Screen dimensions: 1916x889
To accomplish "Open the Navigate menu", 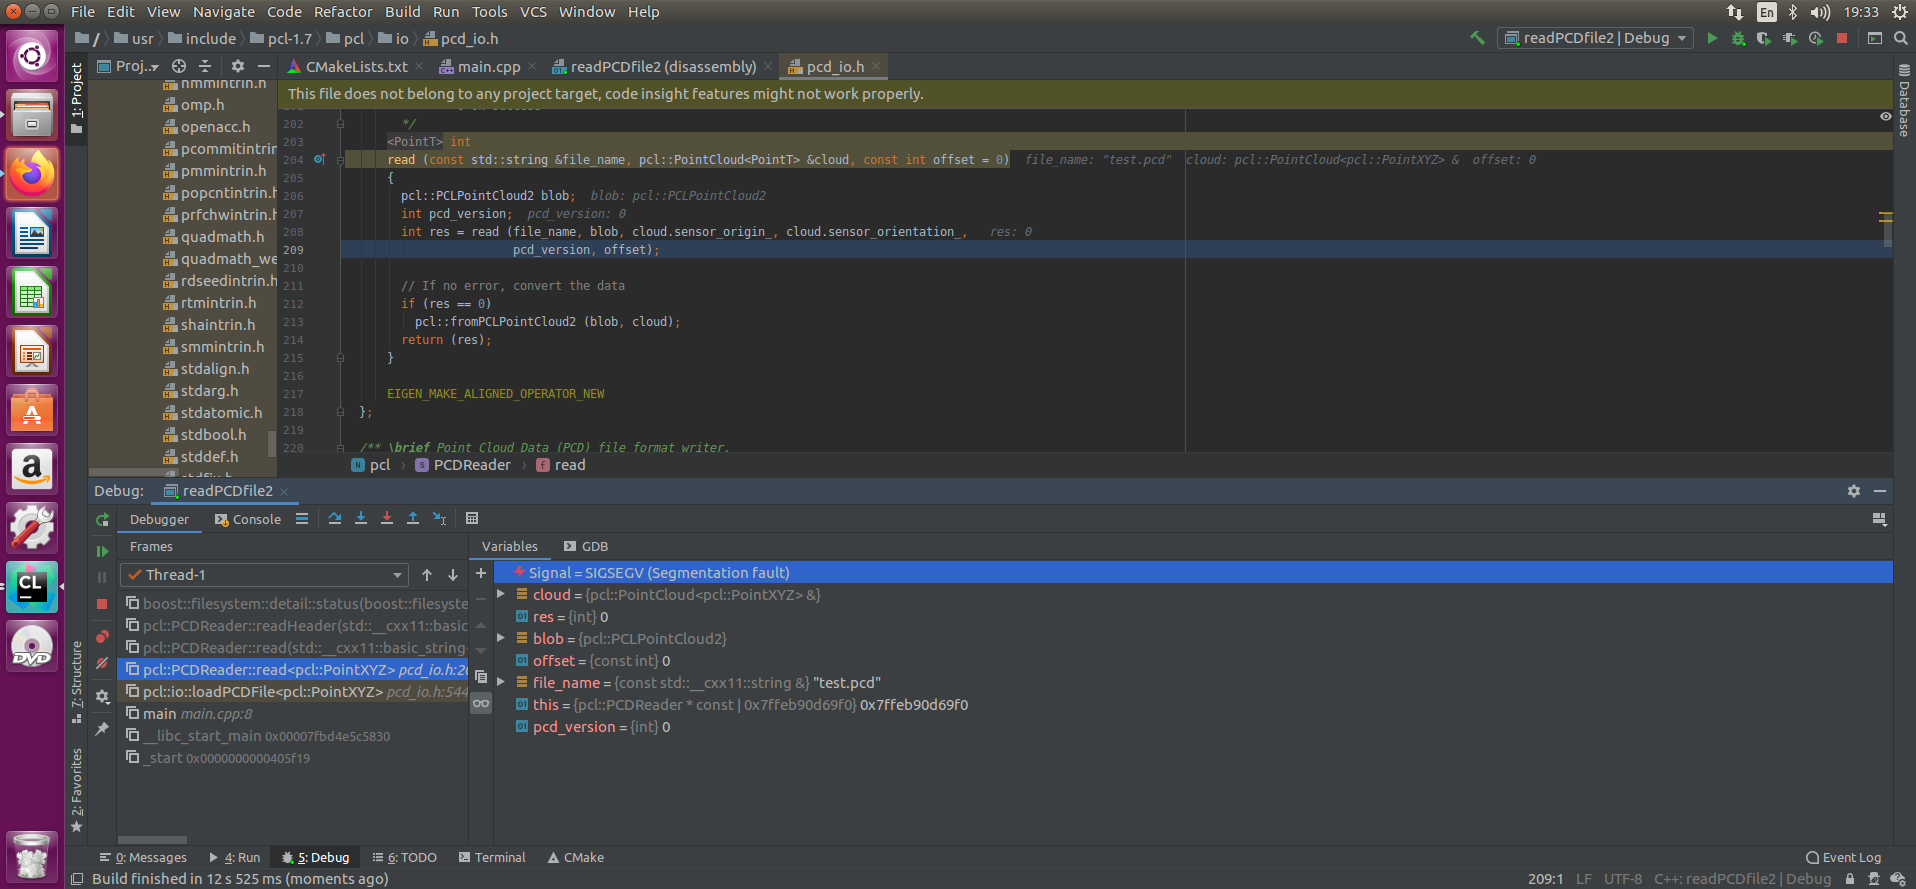I will coord(224,12).
